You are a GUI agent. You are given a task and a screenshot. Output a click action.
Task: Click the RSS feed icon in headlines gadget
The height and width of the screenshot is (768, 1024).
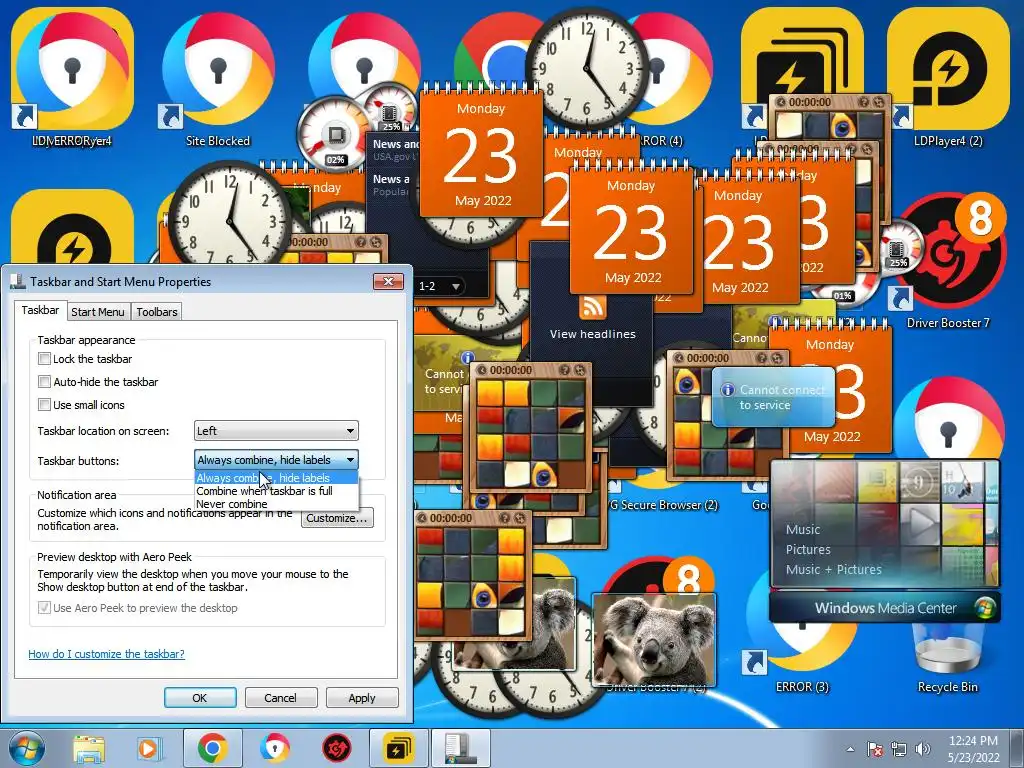(x=592, y=308)
